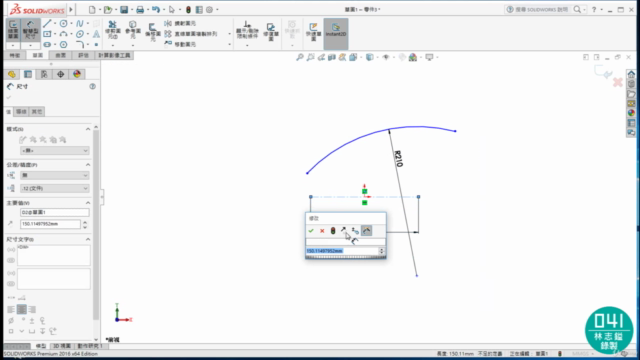
Task: Set dimension text to left justify
Action: (x=11, y=309)
